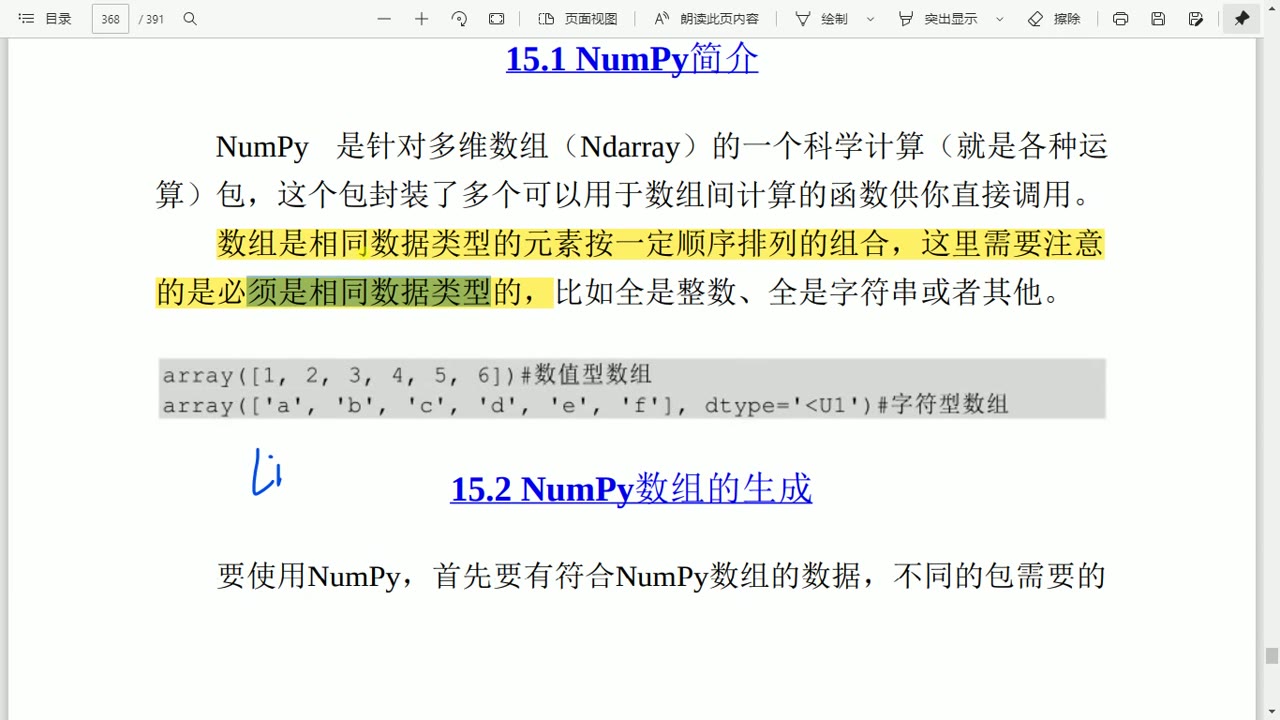Open the 15.1 NumPy简介 heading link

click(632, 59)
